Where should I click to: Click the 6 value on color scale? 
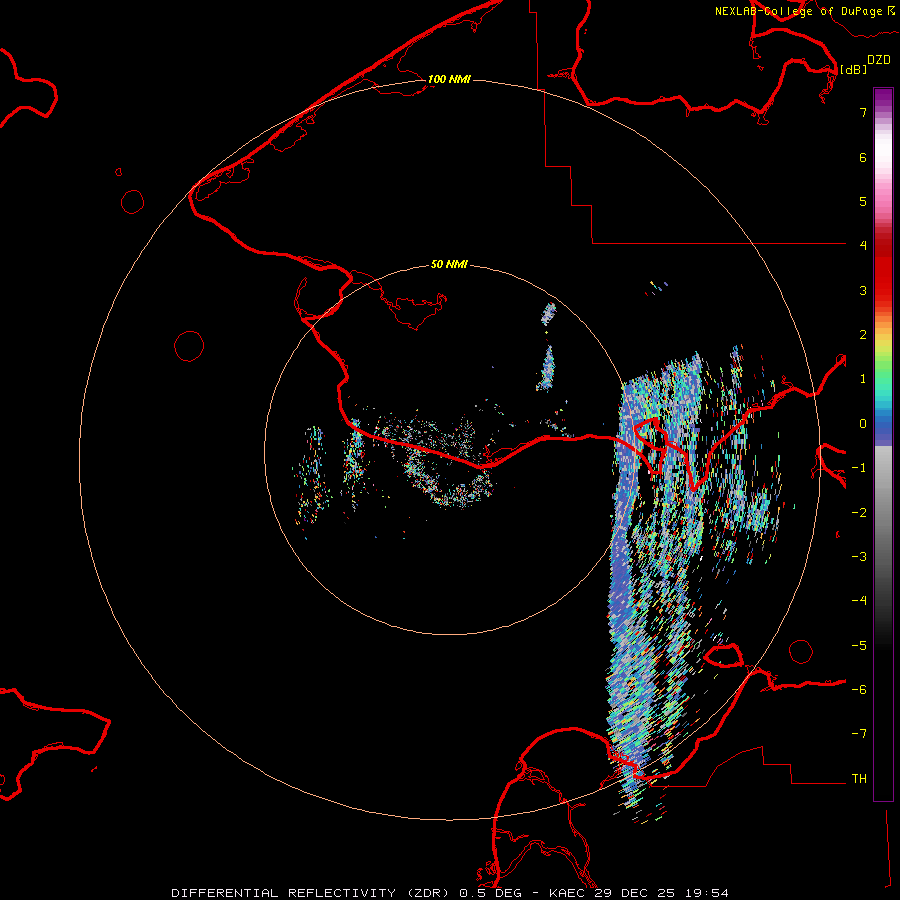click(863, 157)
